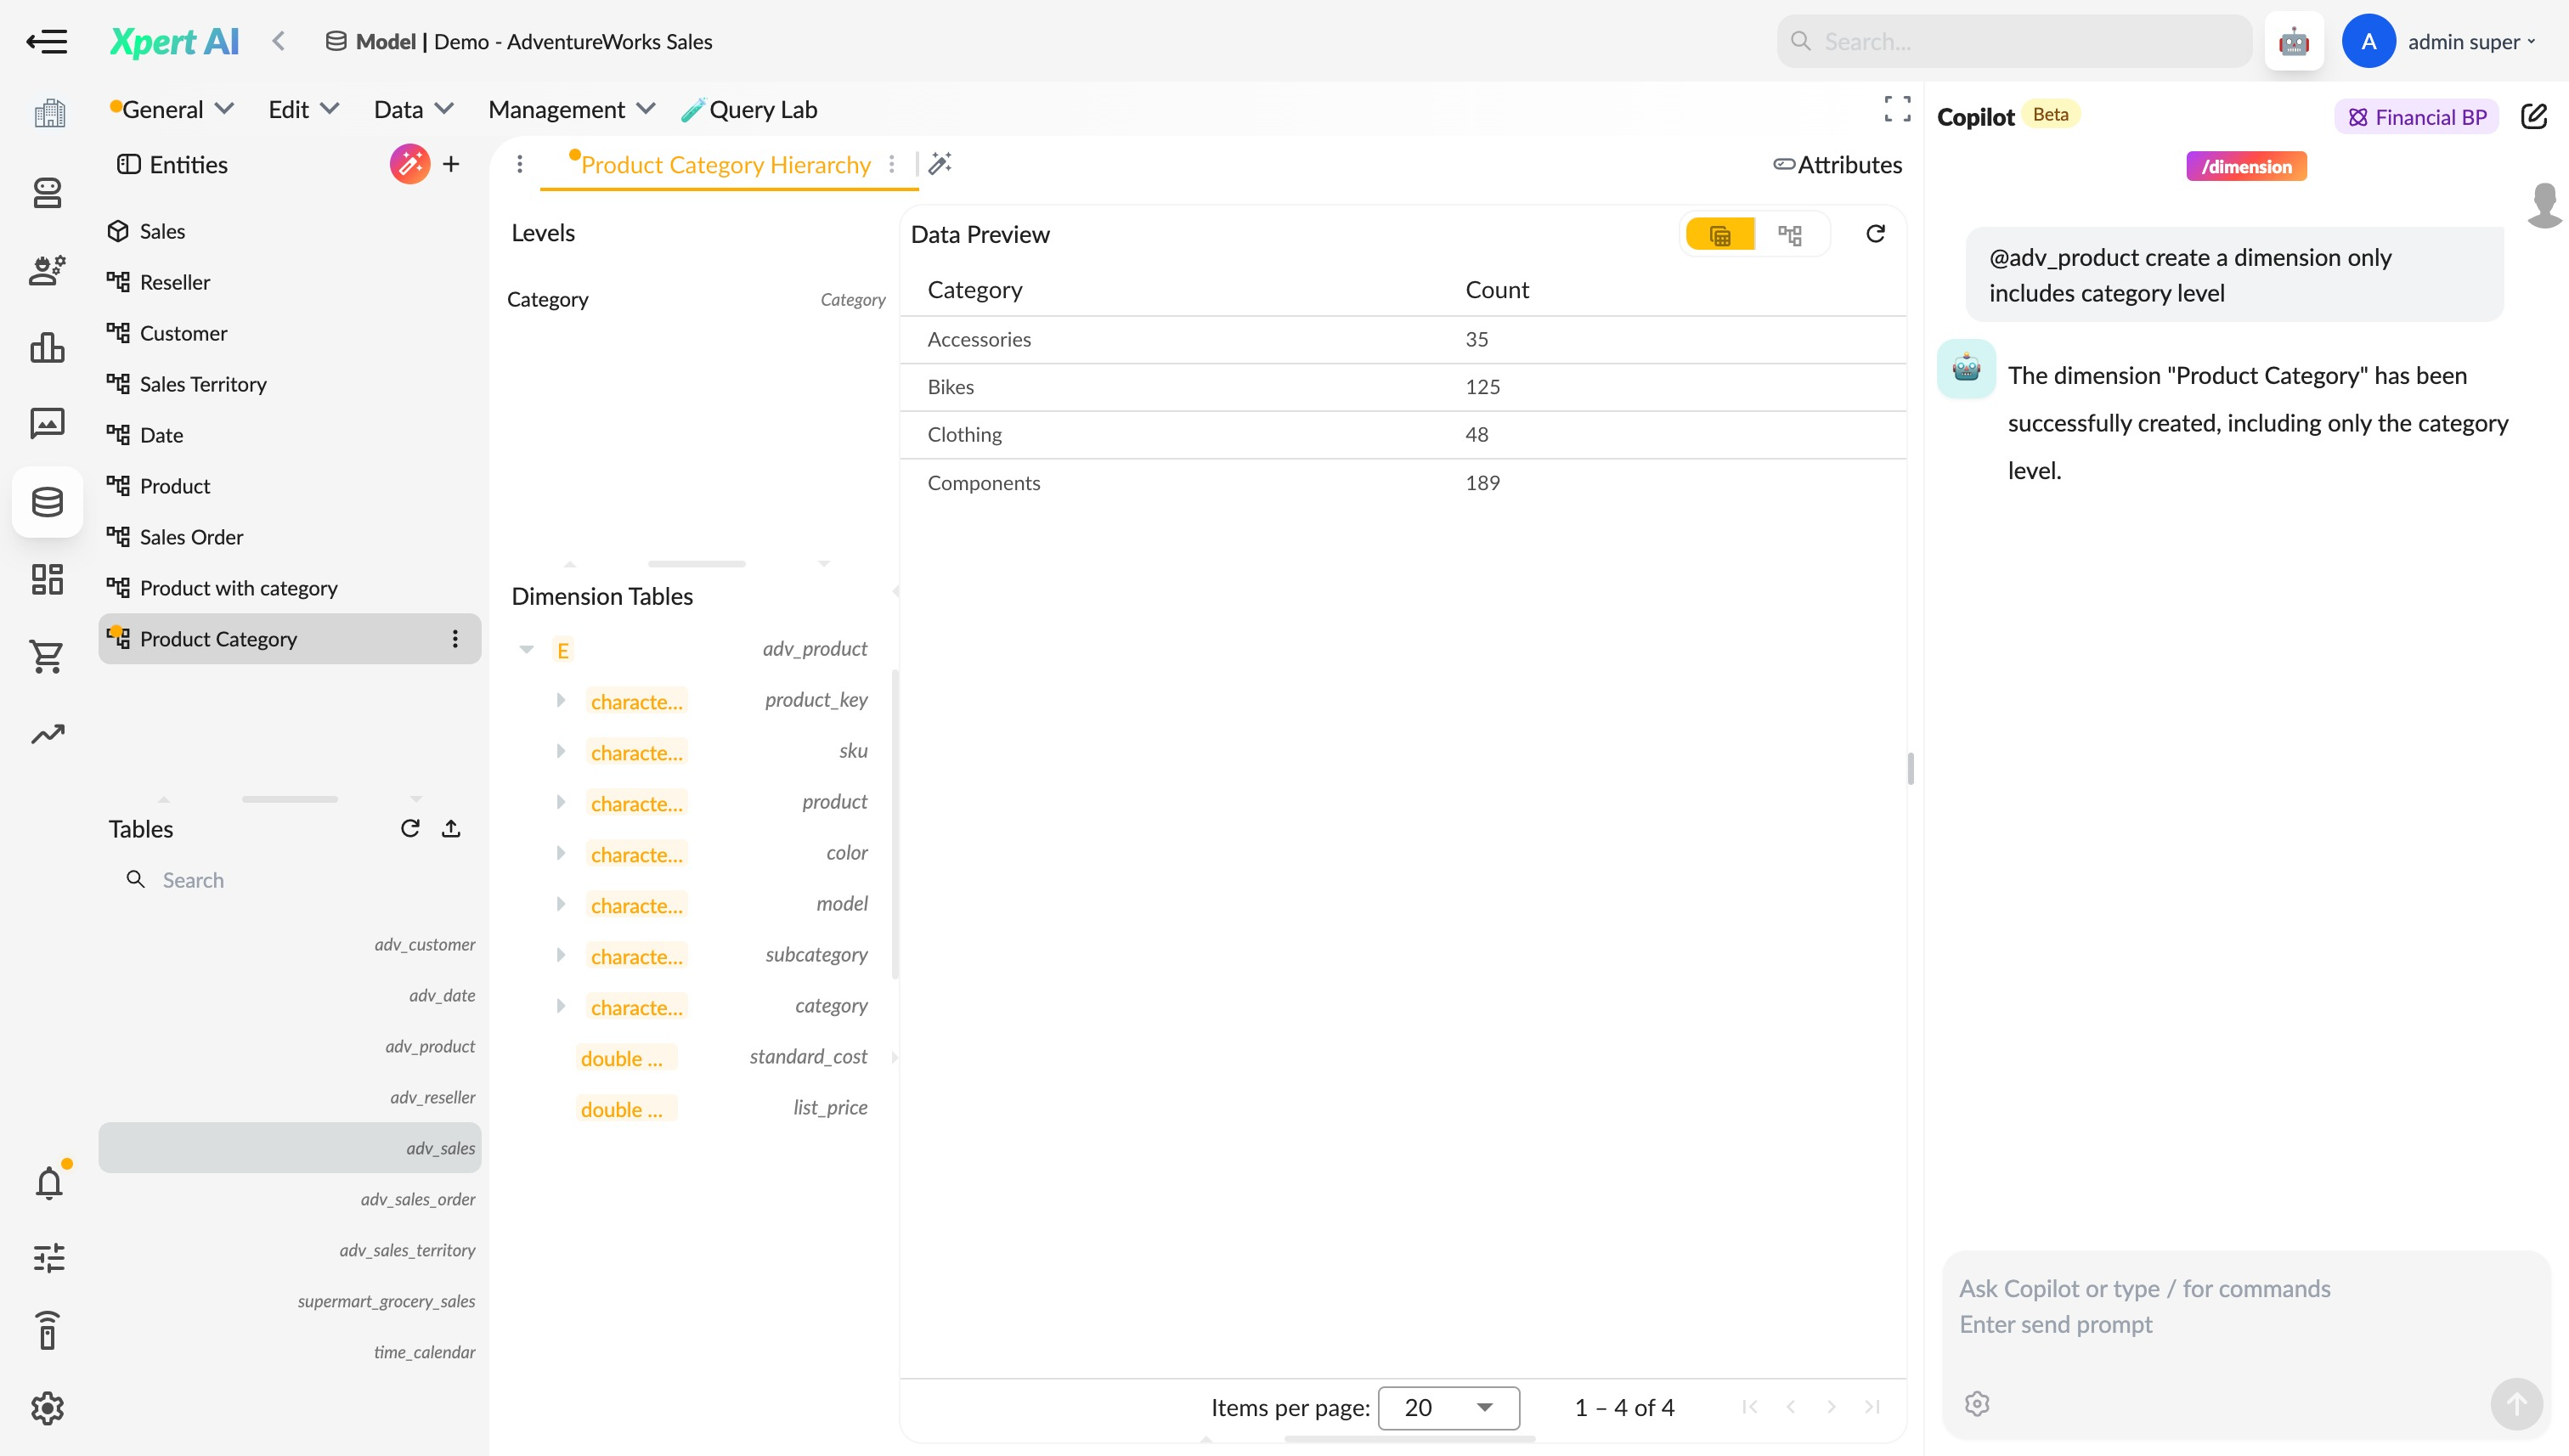Open Copilot settings gear in prompt box
Image resolution: width=2569 pixels, height=1456 pixels.
coord(1977,1403)
